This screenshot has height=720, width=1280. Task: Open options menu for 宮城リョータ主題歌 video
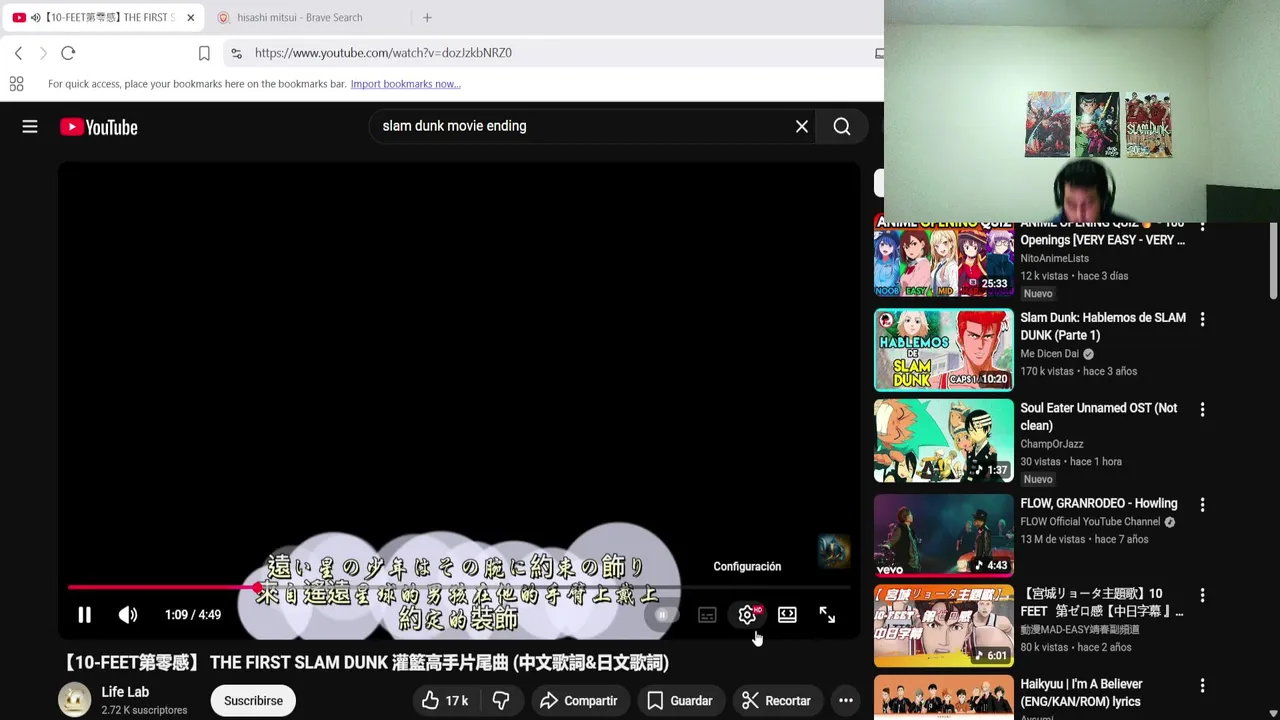pyautogui.click(x=1202, y=595)
